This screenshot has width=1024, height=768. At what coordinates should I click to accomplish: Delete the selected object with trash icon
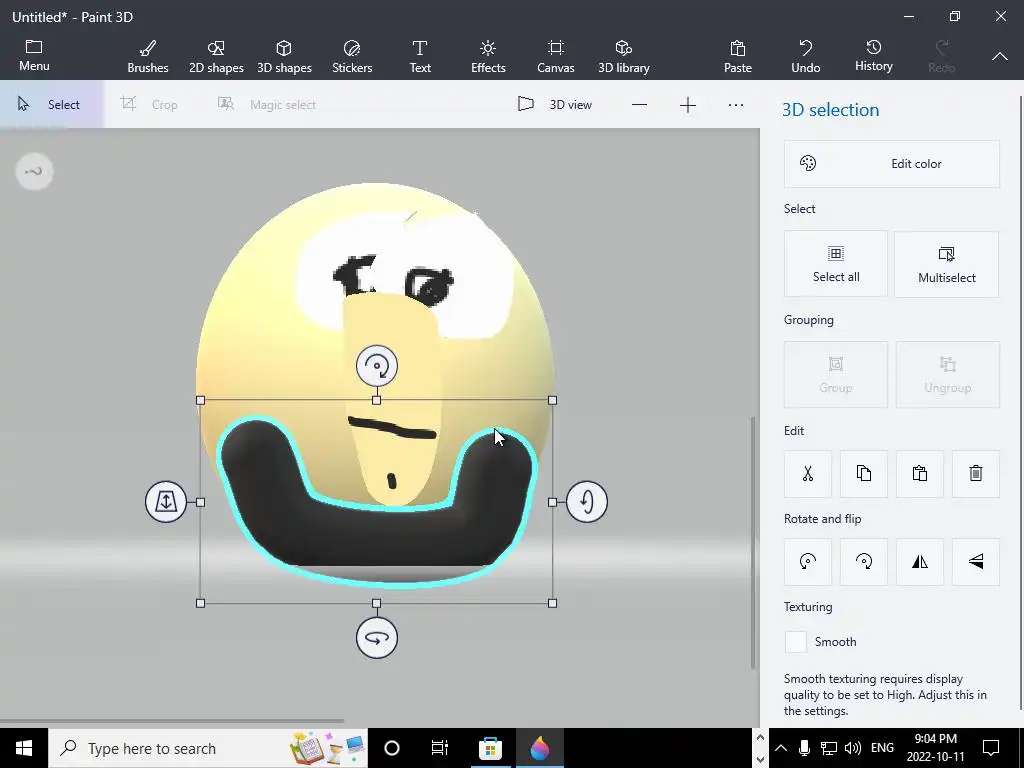(976, 473)
